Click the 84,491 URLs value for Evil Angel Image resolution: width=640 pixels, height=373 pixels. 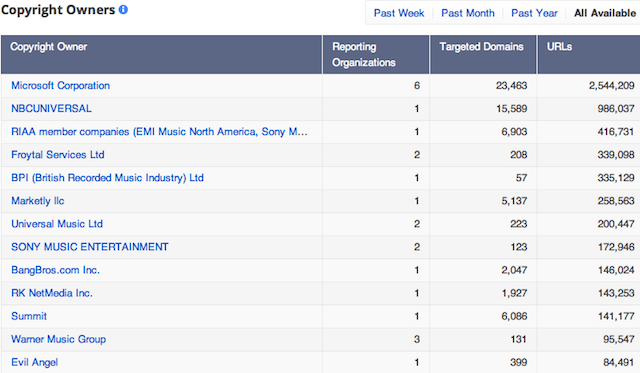(x=619, y=362)
